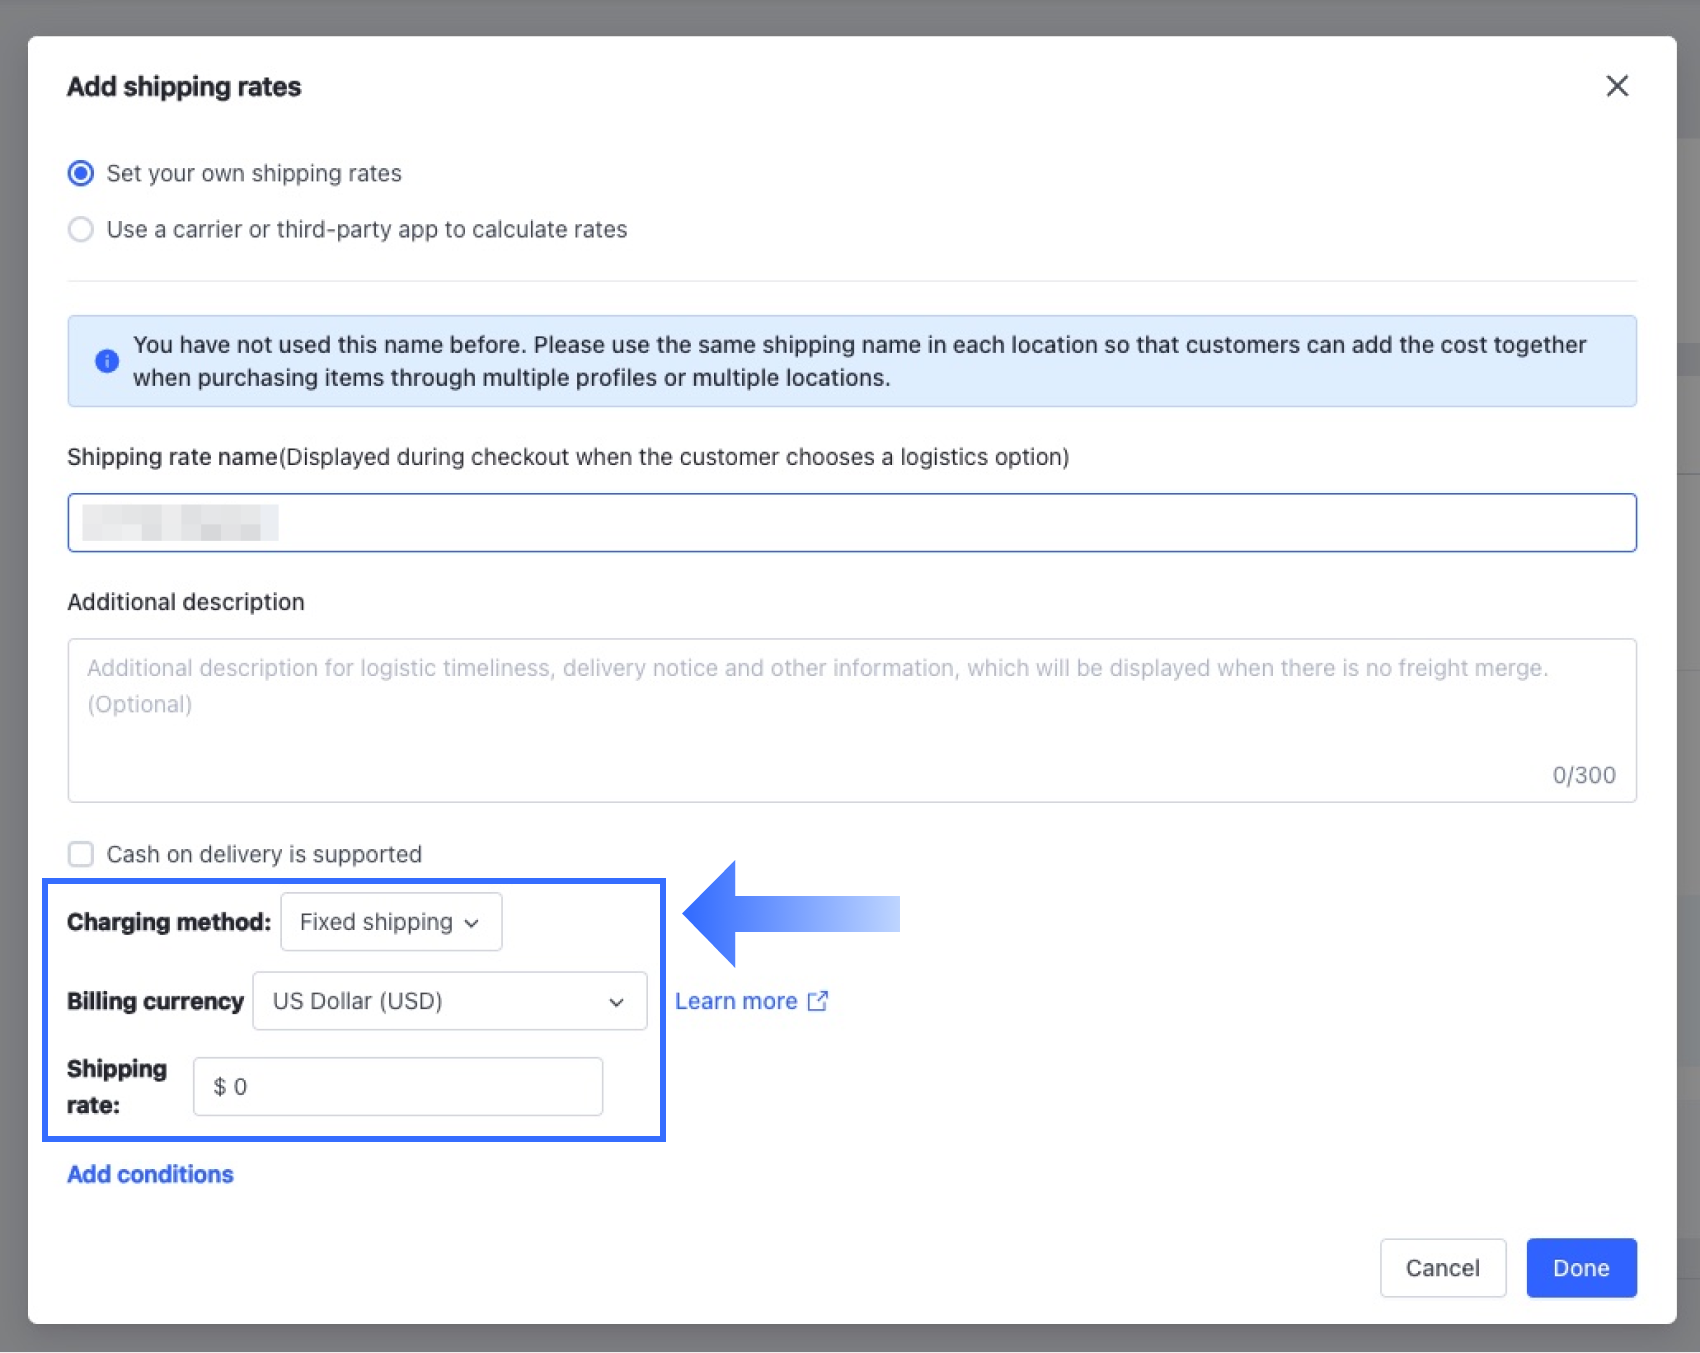Click the info icon in the blue banner
1700x1353 pixels.
click(x=106, y=361)
